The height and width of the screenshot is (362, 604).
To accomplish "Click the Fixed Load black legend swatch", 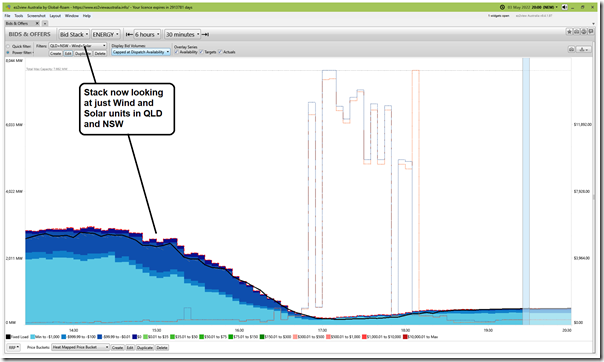I will [x=8, y=337].
